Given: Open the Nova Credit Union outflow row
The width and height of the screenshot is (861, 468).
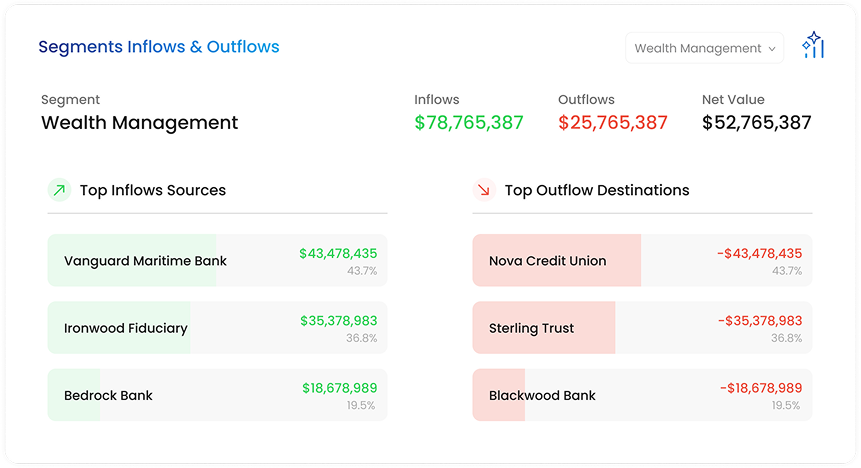Looking at the screenshot, I should (642, 260).
